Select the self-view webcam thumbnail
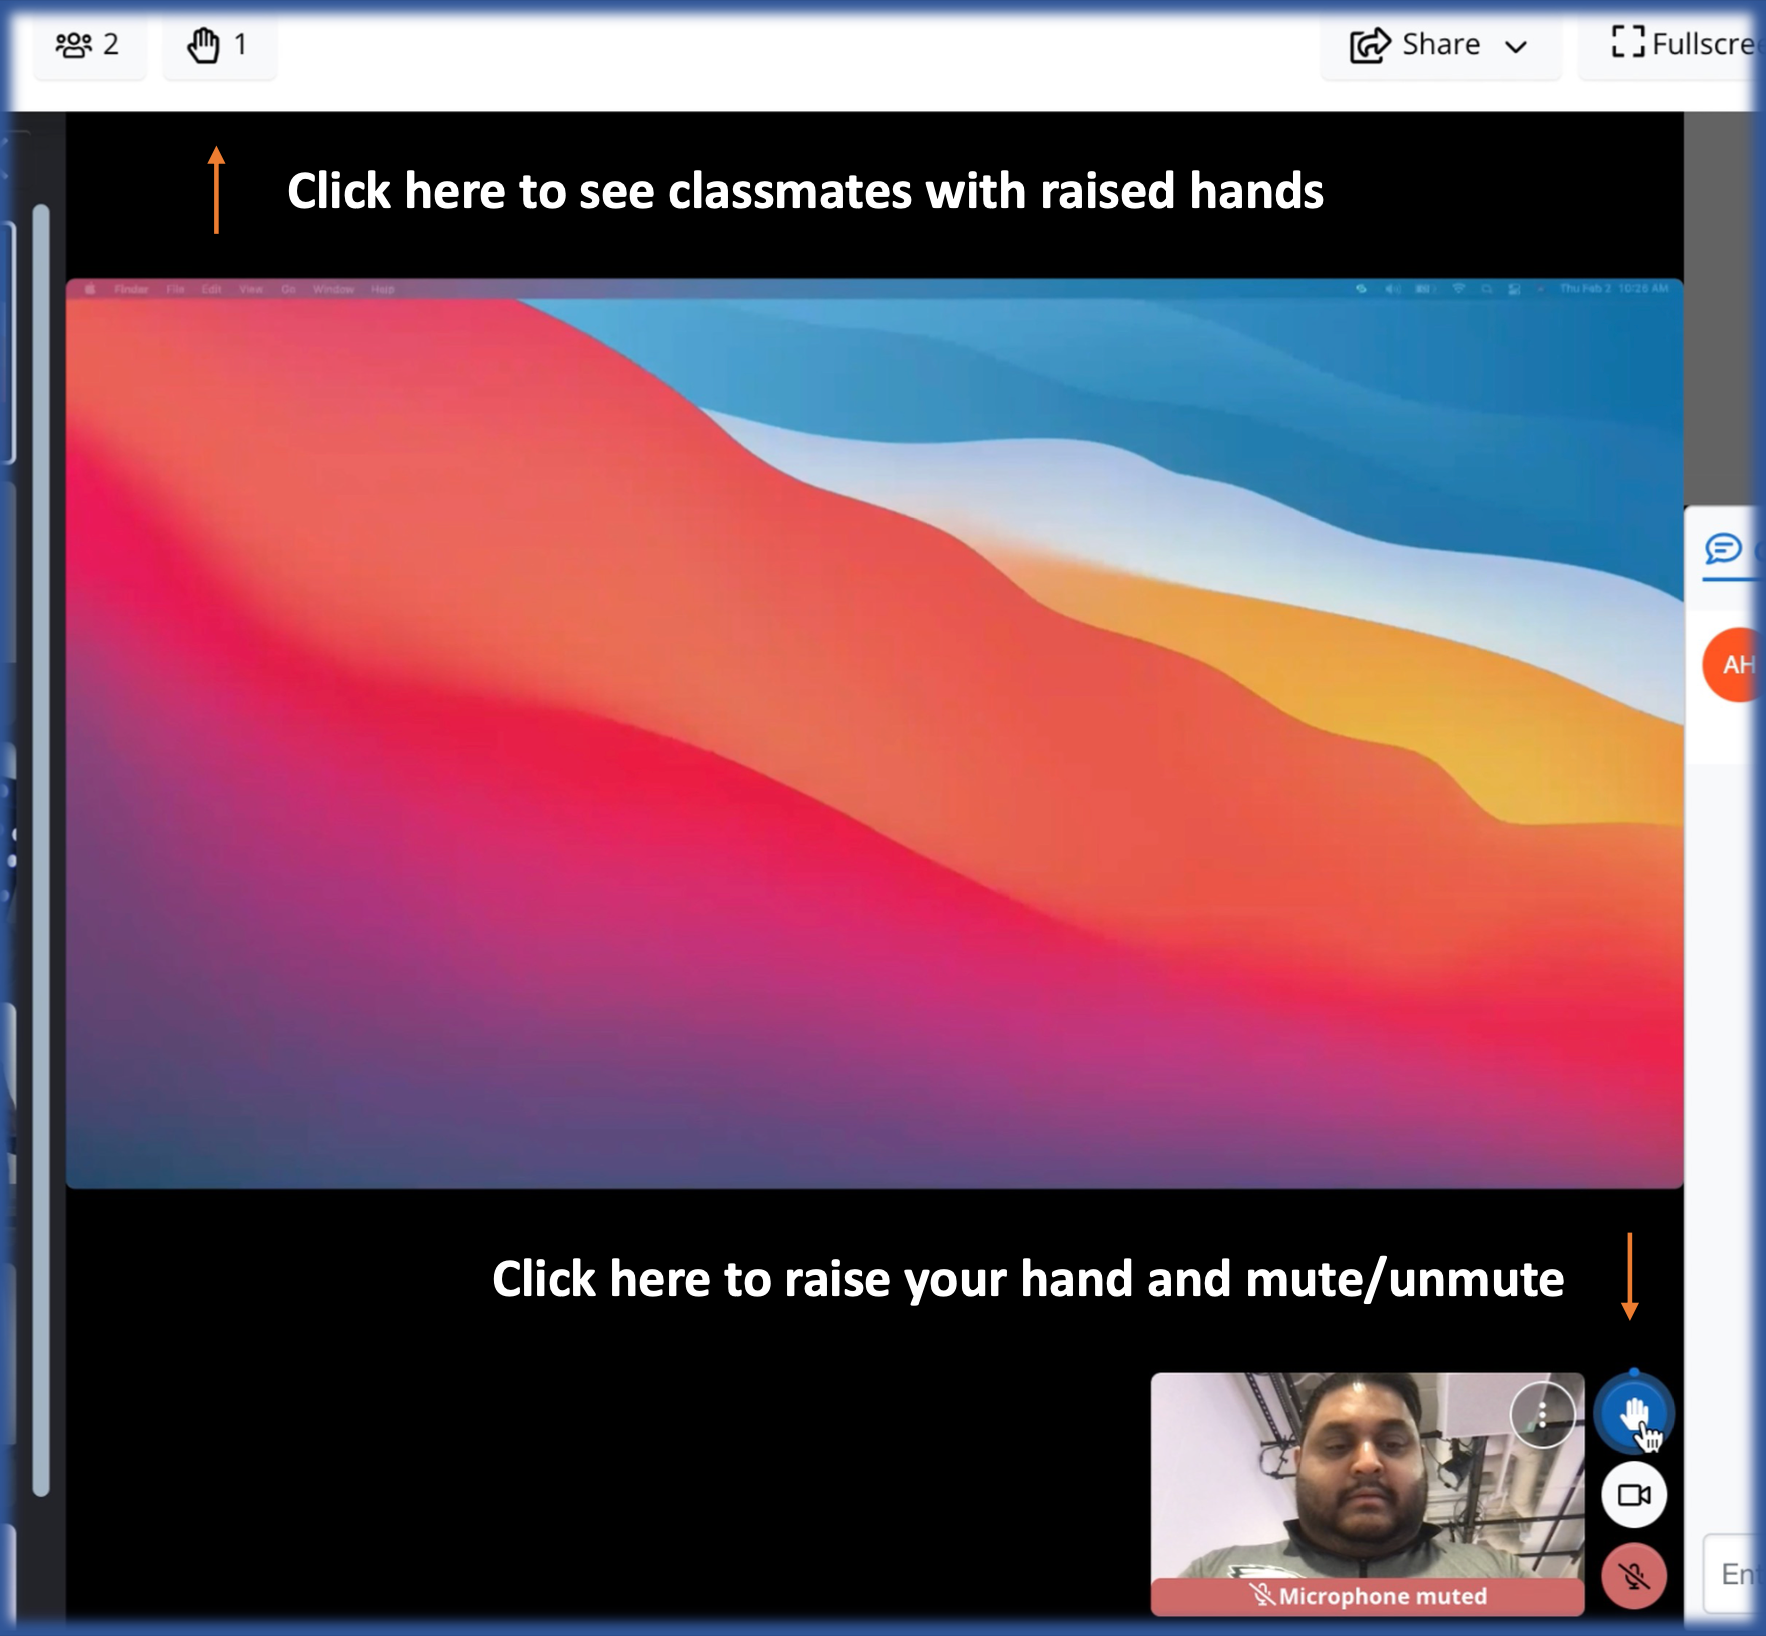The height and width of the screenshot is (1636, 1766). click(1367, 1494)
